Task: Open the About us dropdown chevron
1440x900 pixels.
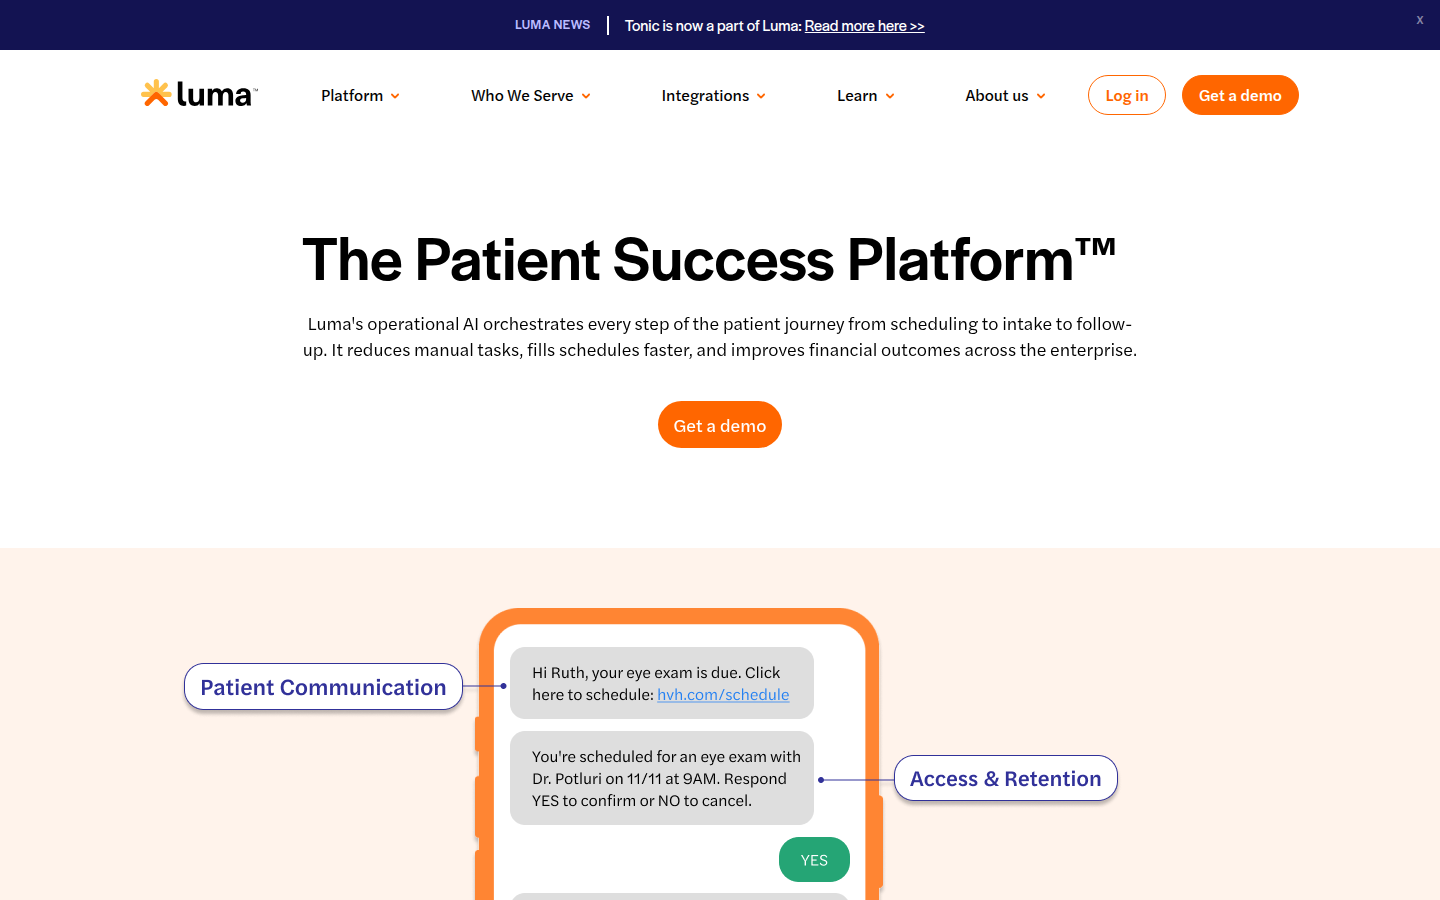Action: point(1041,96)
